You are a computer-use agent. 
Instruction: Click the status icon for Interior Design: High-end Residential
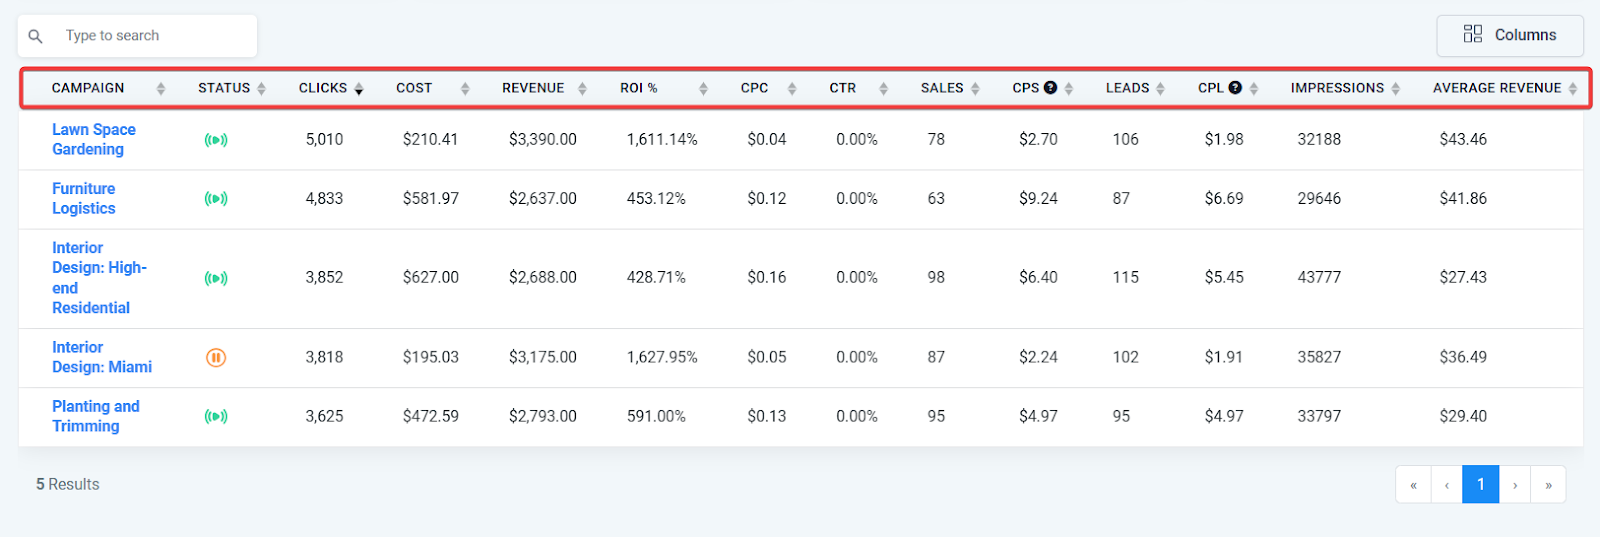coord(216,278)
